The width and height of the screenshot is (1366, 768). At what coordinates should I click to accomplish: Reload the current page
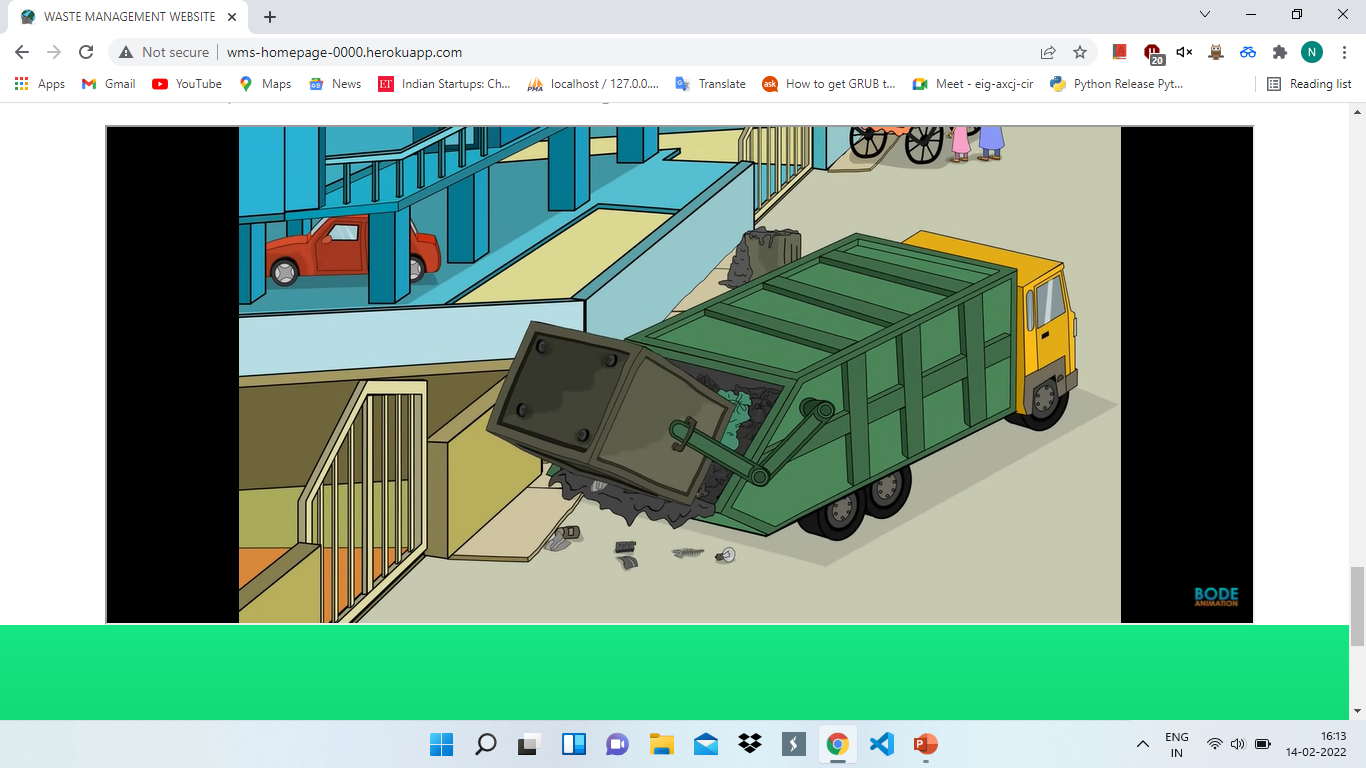pyautogui.click(x=86, y=52)
